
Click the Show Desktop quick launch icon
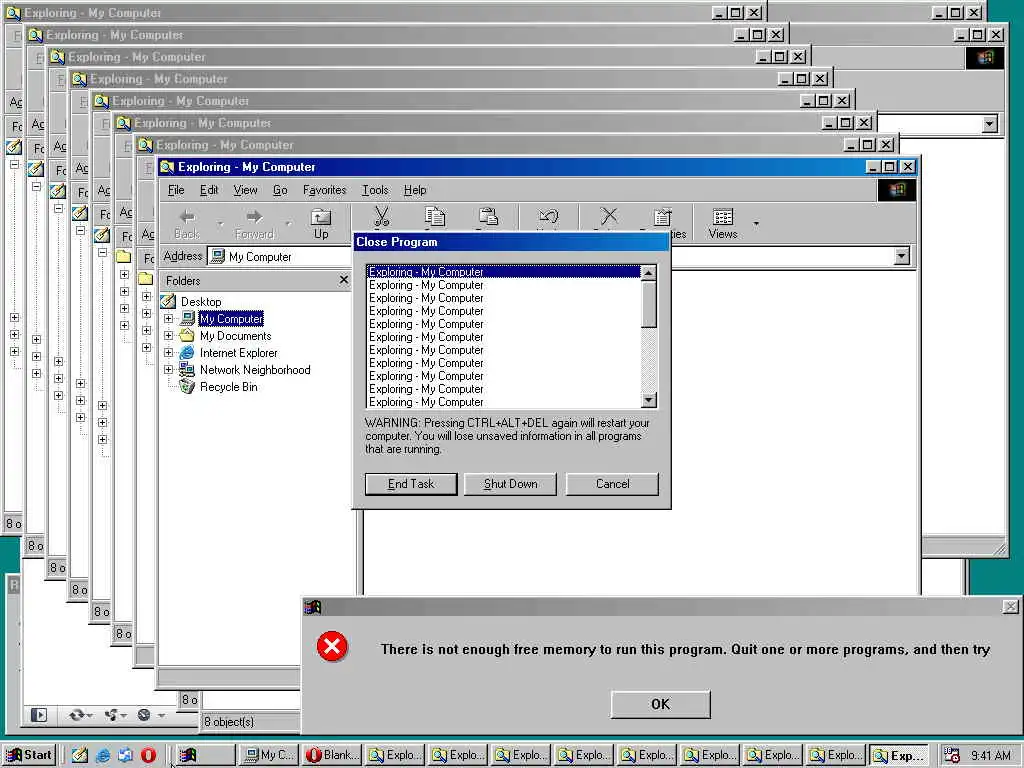point(80,755)
